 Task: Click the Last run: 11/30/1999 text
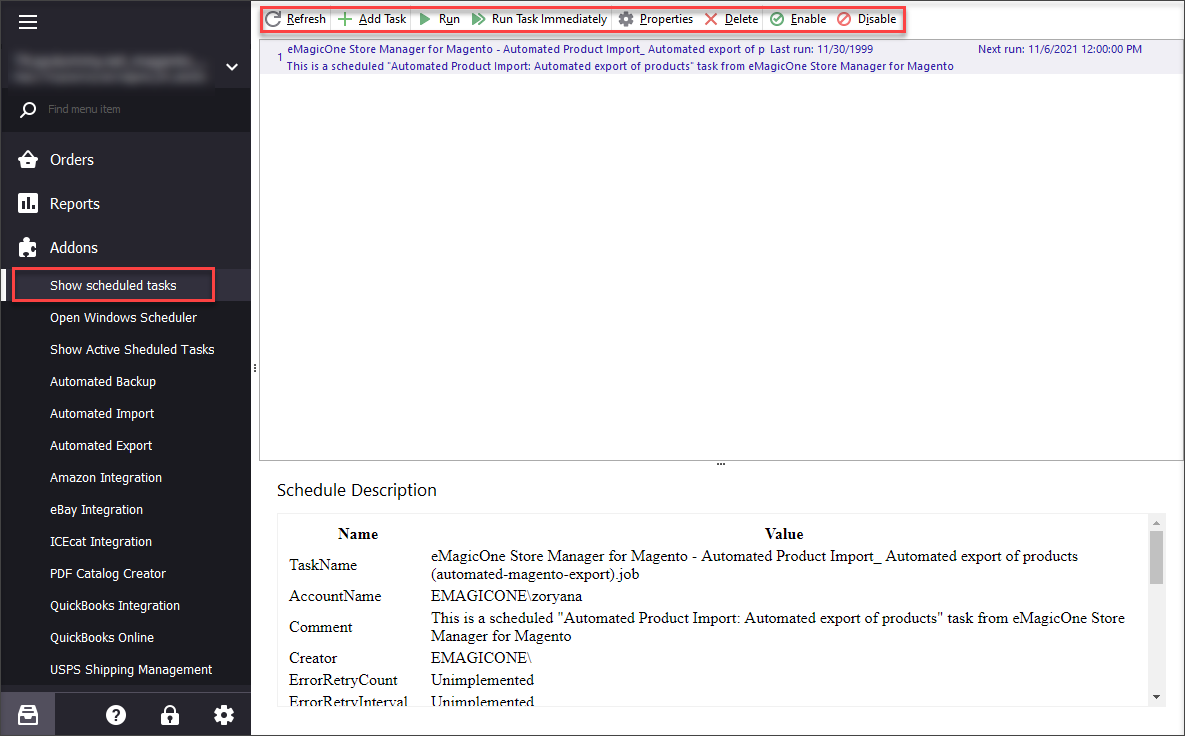tap(821, 49)
